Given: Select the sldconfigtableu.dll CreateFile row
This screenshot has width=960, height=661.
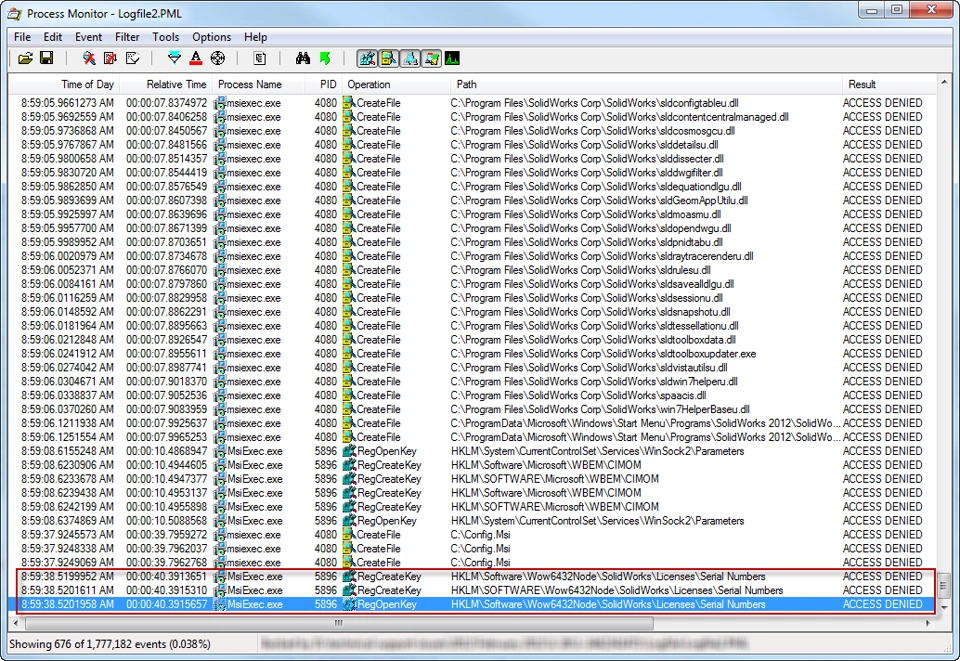Looking at the screenshot, I should pyautogui.click(x=471, y=103).
